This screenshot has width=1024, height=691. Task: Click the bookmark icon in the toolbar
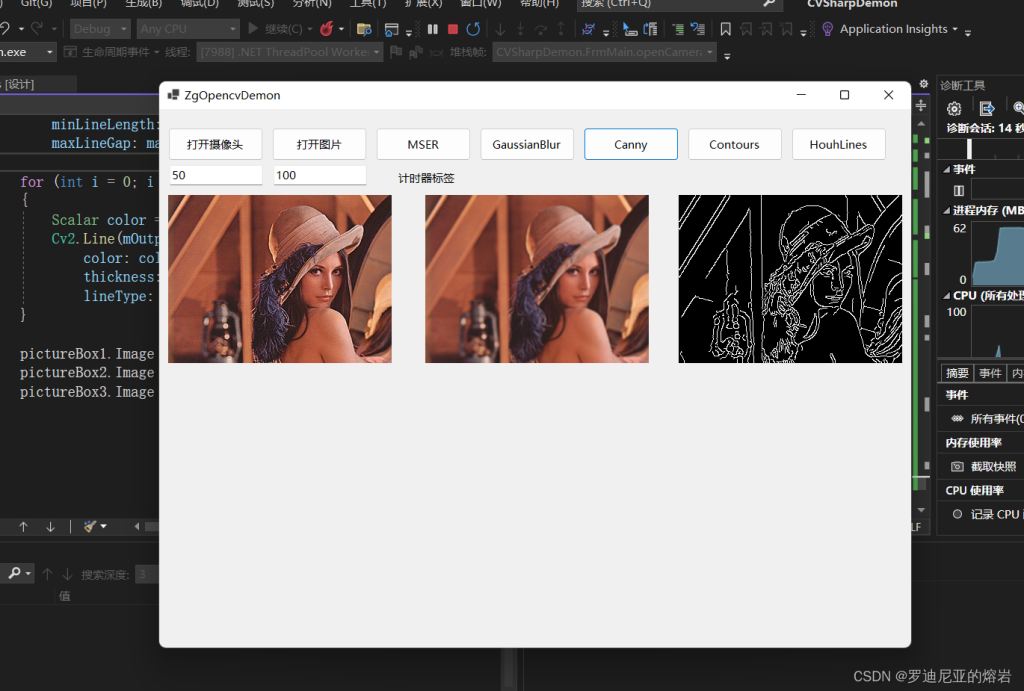(726, 29)
